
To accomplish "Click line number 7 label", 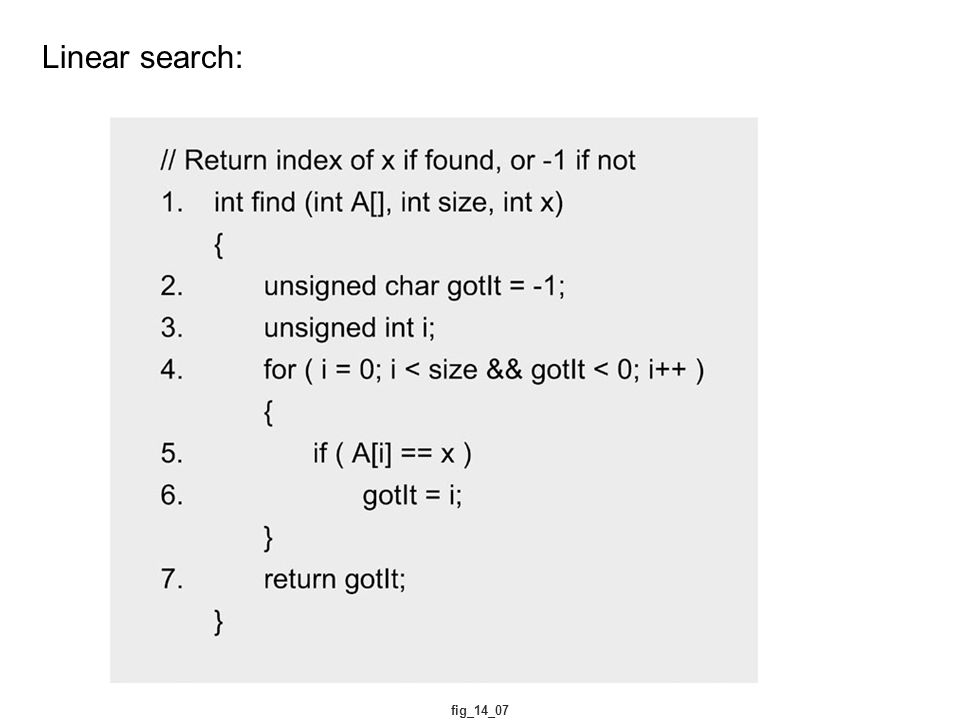I will tap(172, 579).
